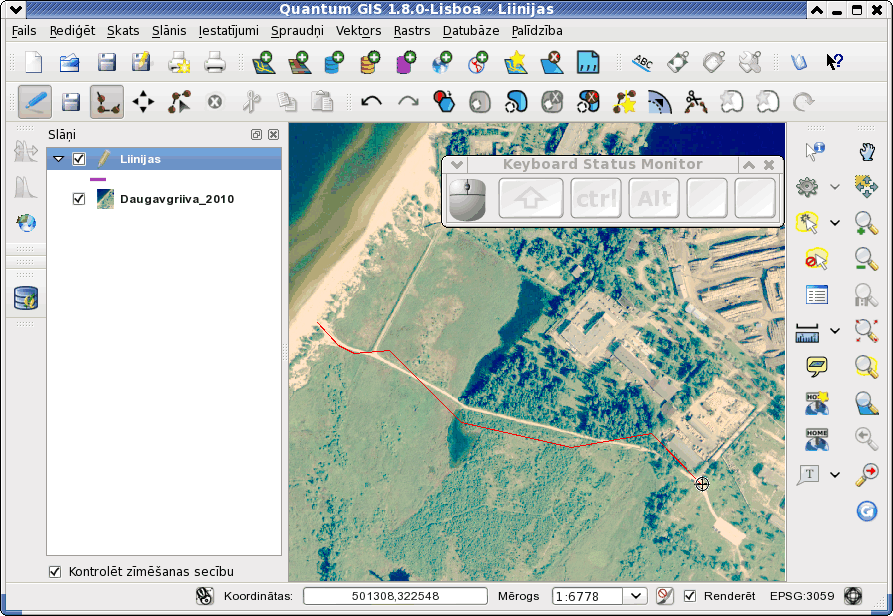Open the Rediģēt menu
Screen dimensions: 893x616
(x=72, y=31)
